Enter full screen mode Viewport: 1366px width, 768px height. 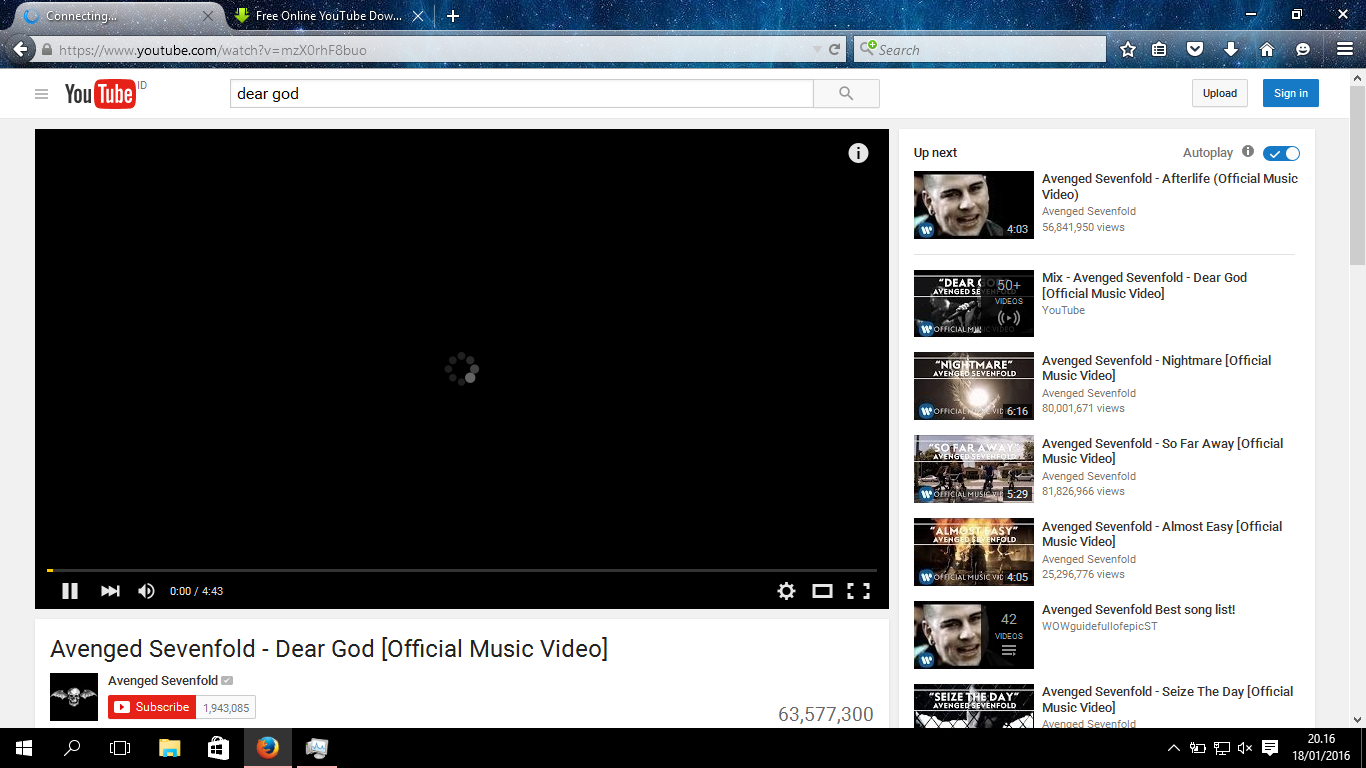pos(858,591)
